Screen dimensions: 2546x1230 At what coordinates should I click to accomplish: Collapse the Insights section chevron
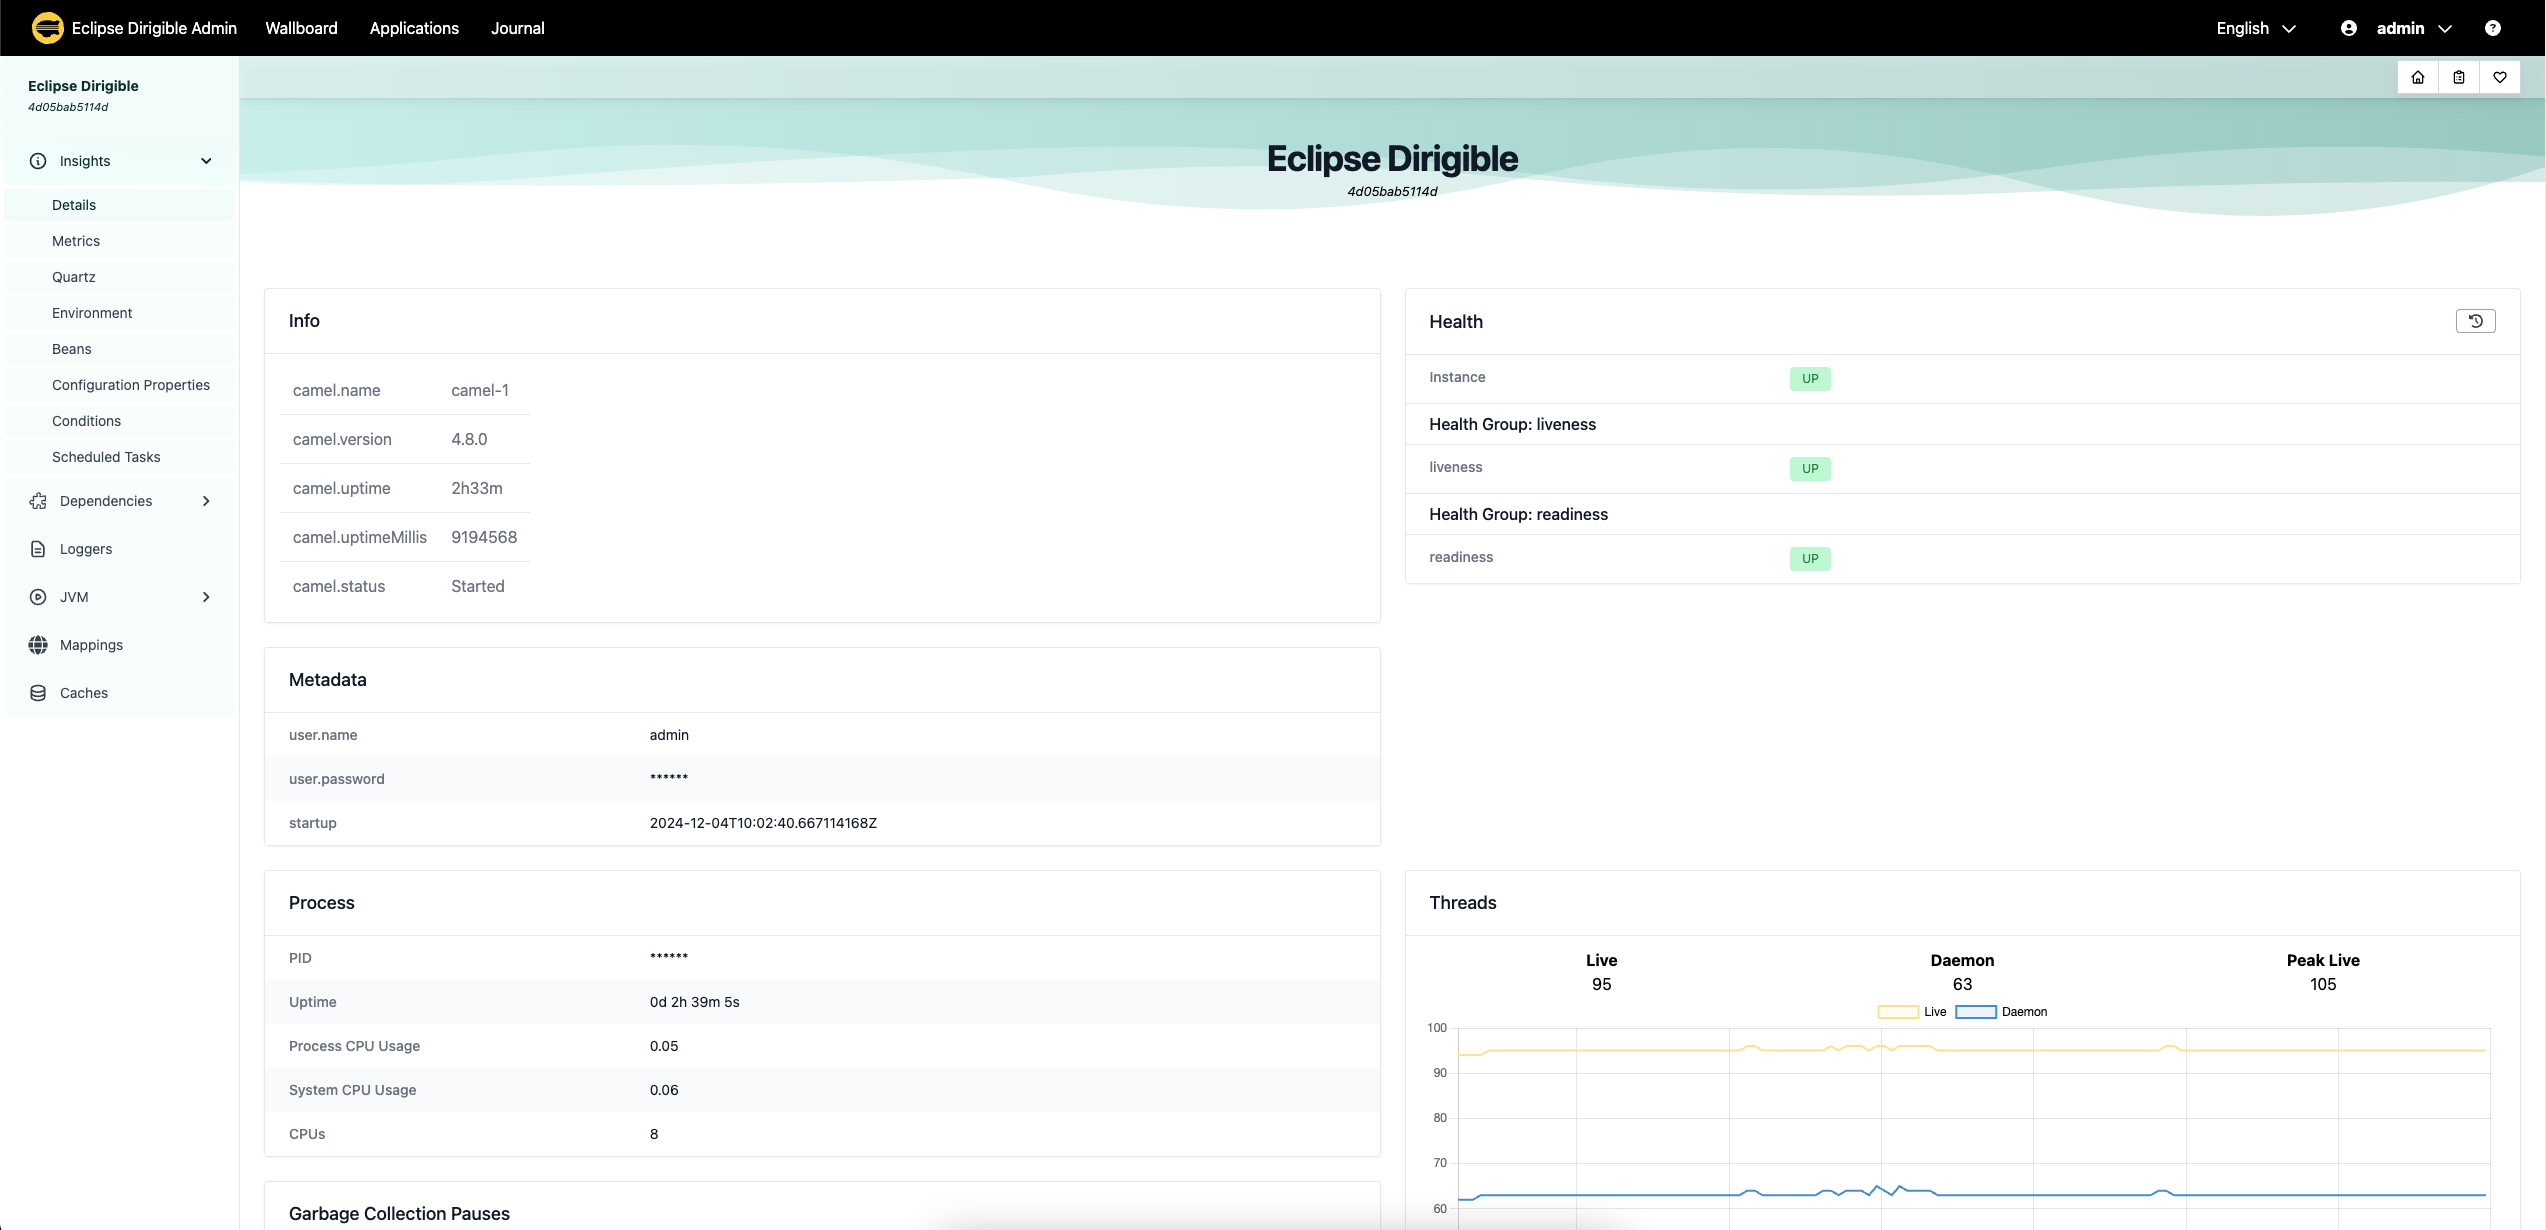[x=206, y=161]
